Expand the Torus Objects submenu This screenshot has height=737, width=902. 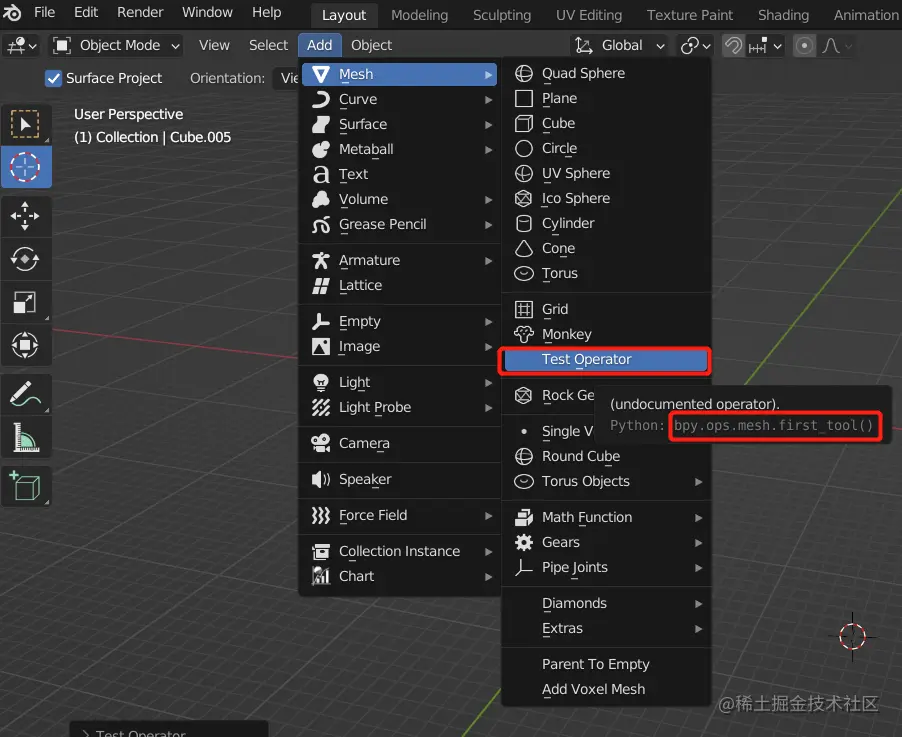(x=606, y=481)
